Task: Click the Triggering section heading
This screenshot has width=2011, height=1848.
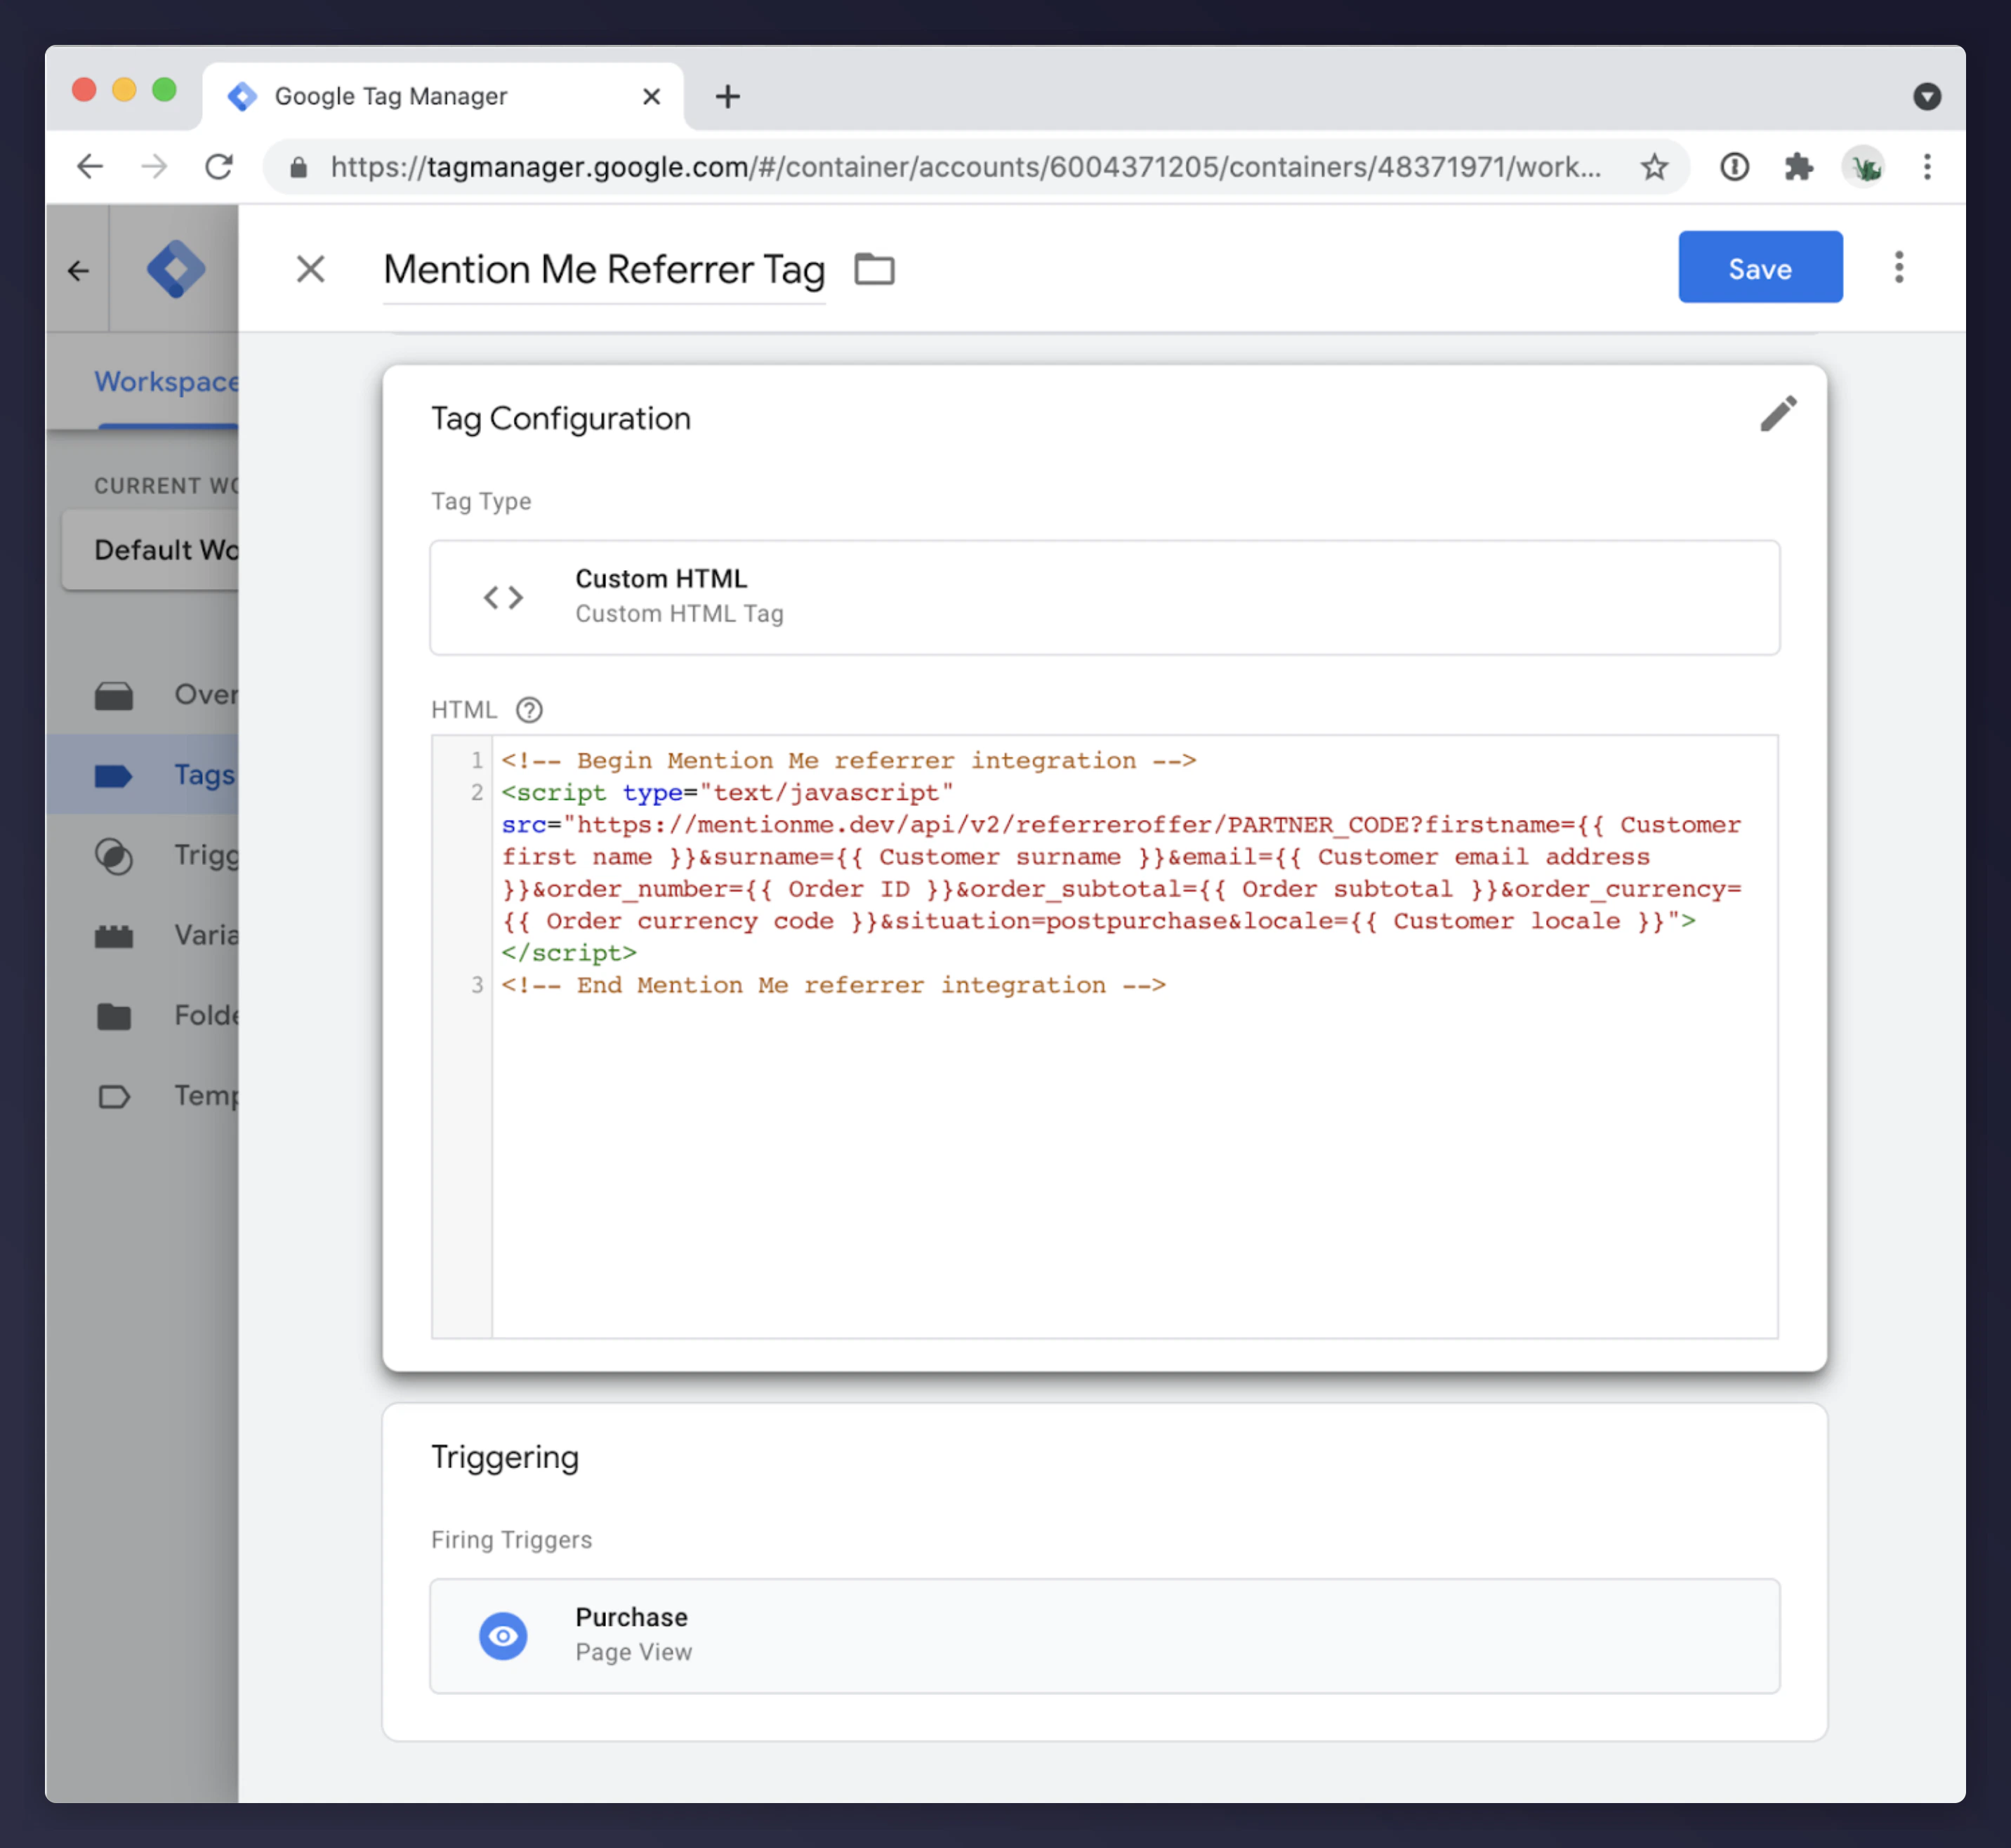Action: click(x=505, y=1457)
